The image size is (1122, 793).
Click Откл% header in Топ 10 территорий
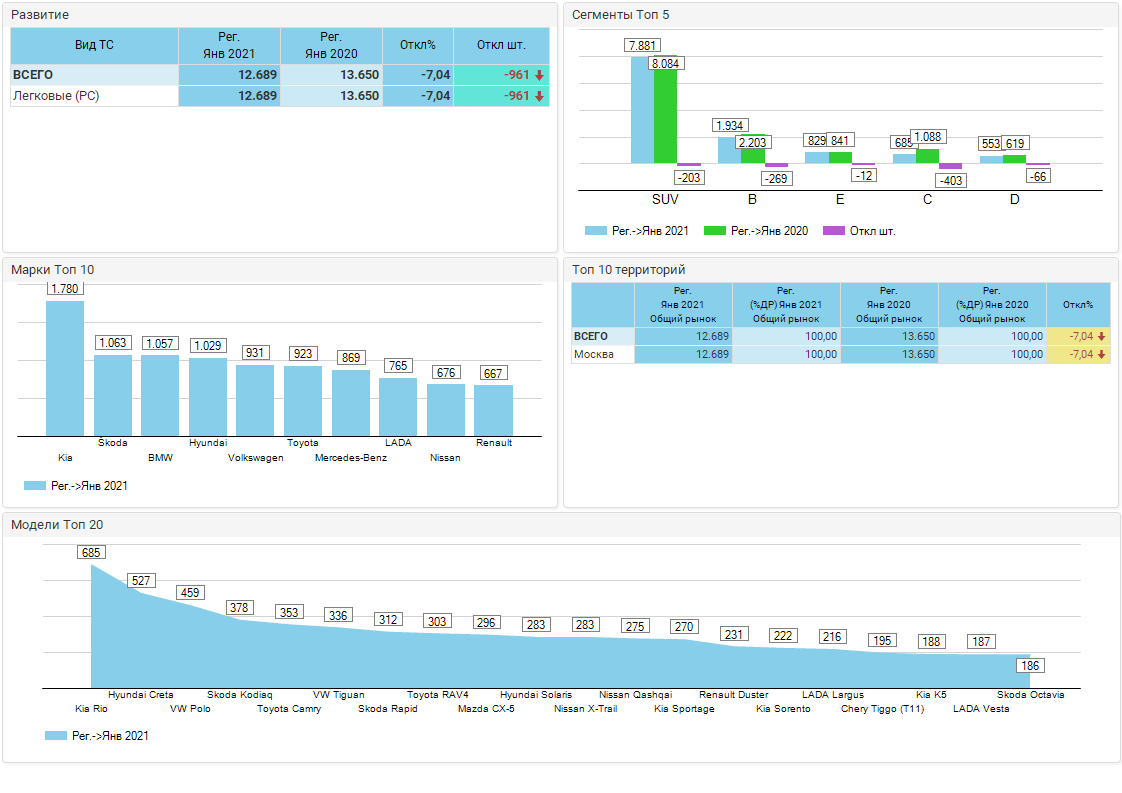coord(1079,304)
